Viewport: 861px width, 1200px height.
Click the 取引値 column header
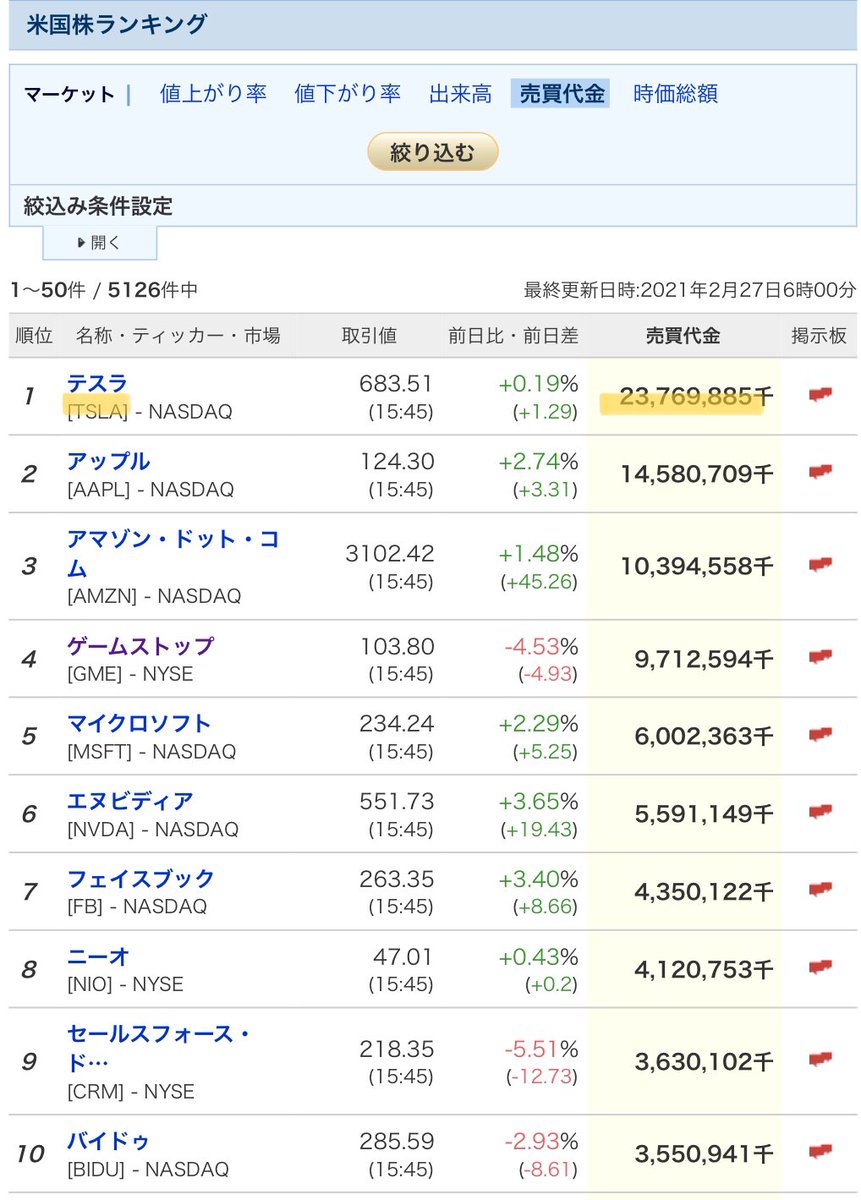click(369, 336)
